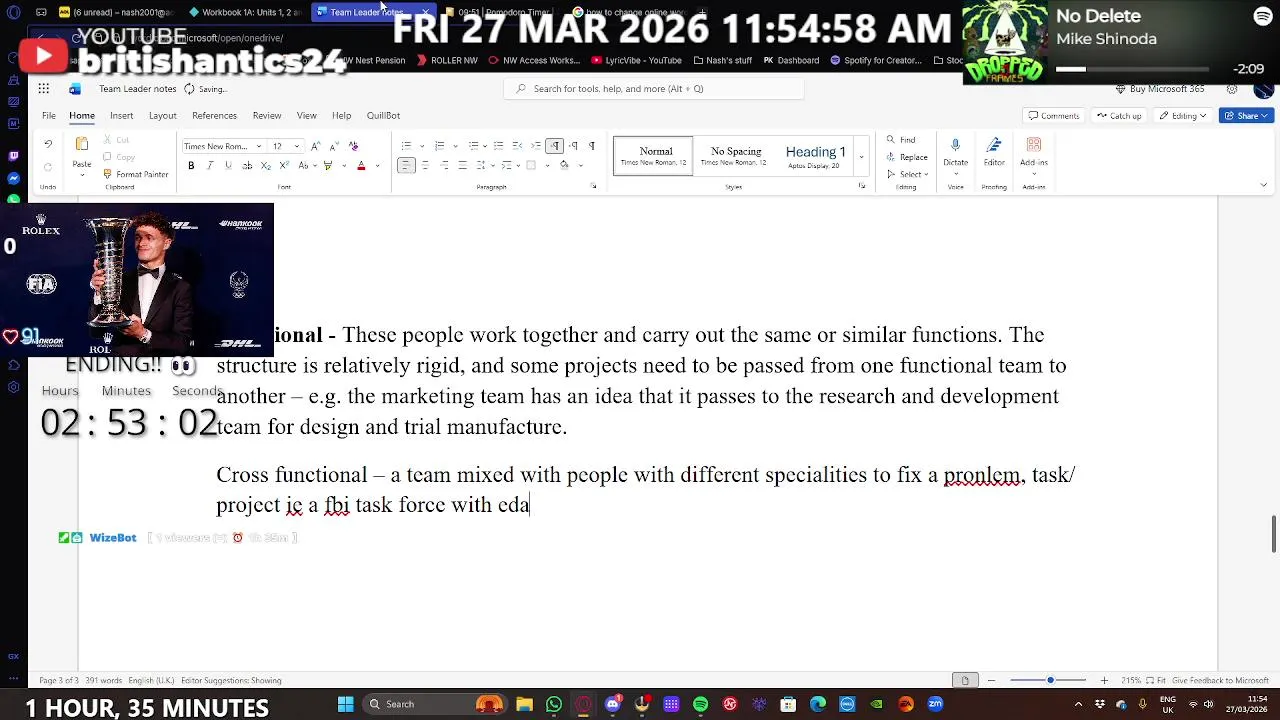Align paragraph text to the right
Screen dimensions: 1280x720
(443, 166)
